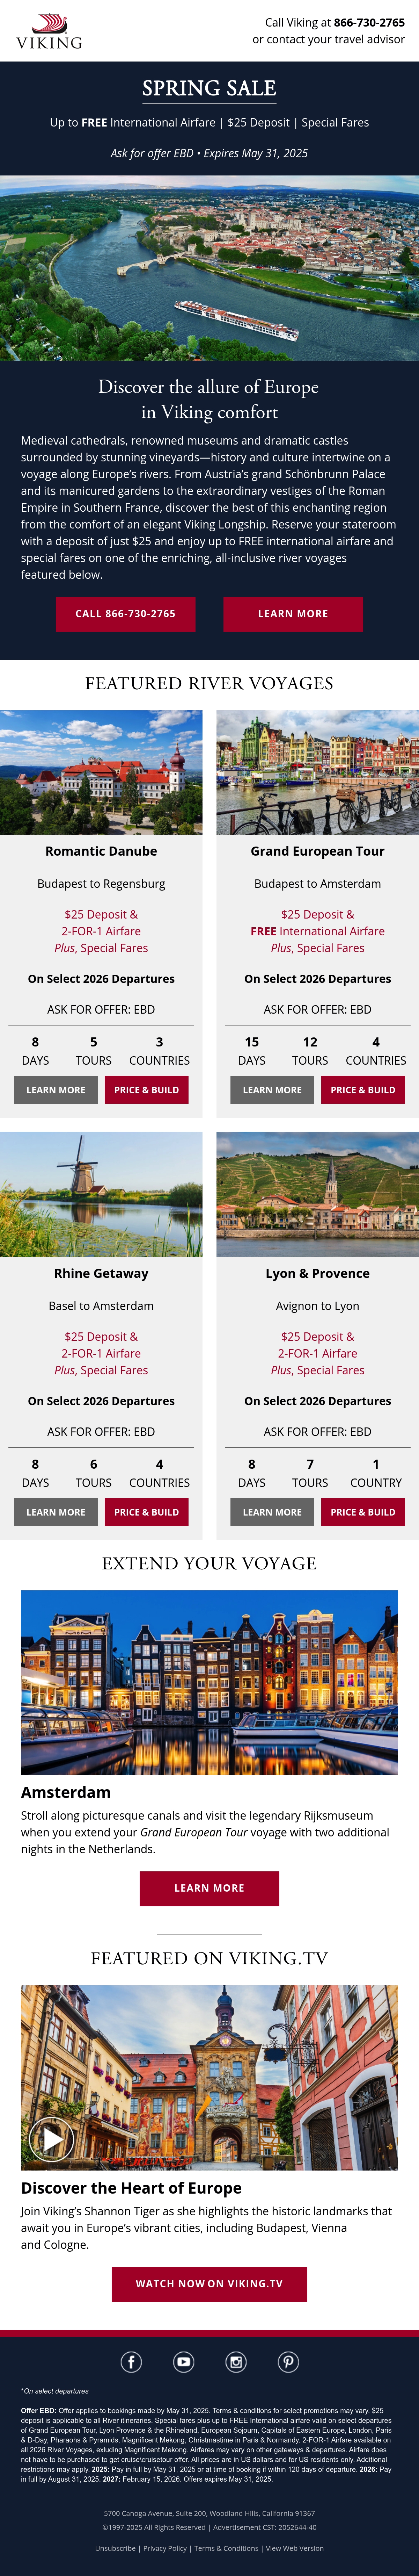This screenshot has width=419, height=2576.
Task: Click View Web Version link
Action: coord(295,2548)
